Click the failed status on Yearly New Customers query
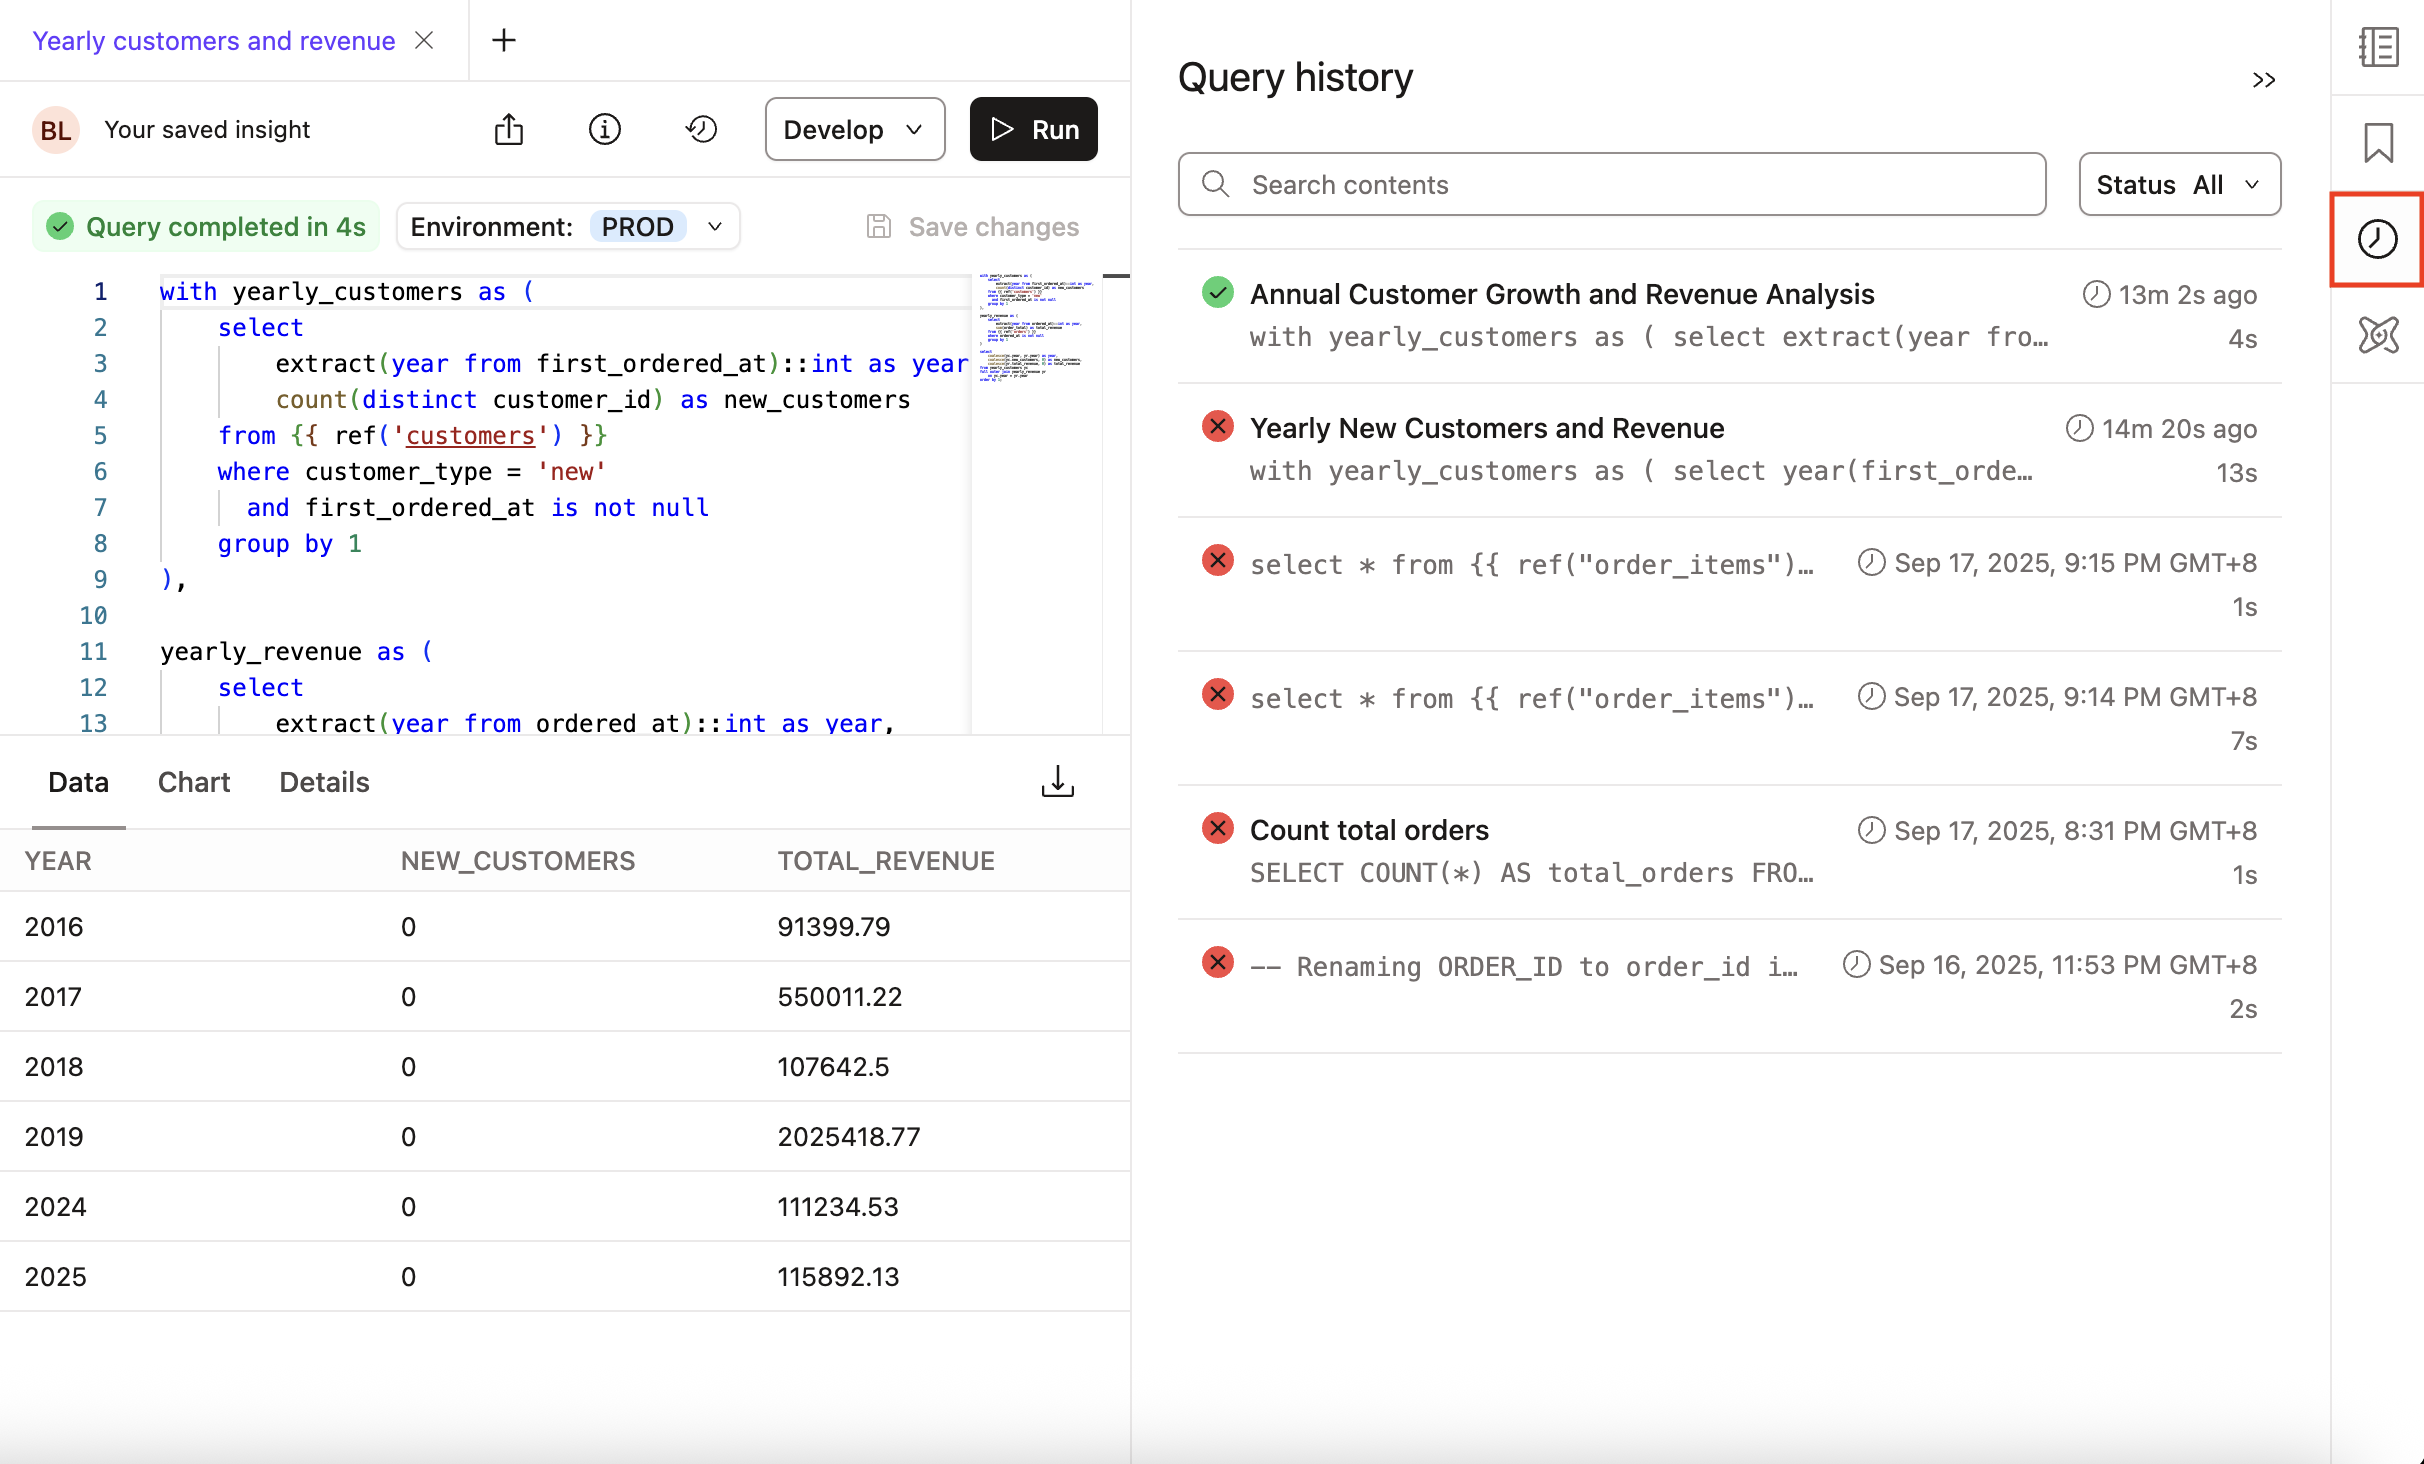The image size is (2424, 1464). tap(1217, 426)
